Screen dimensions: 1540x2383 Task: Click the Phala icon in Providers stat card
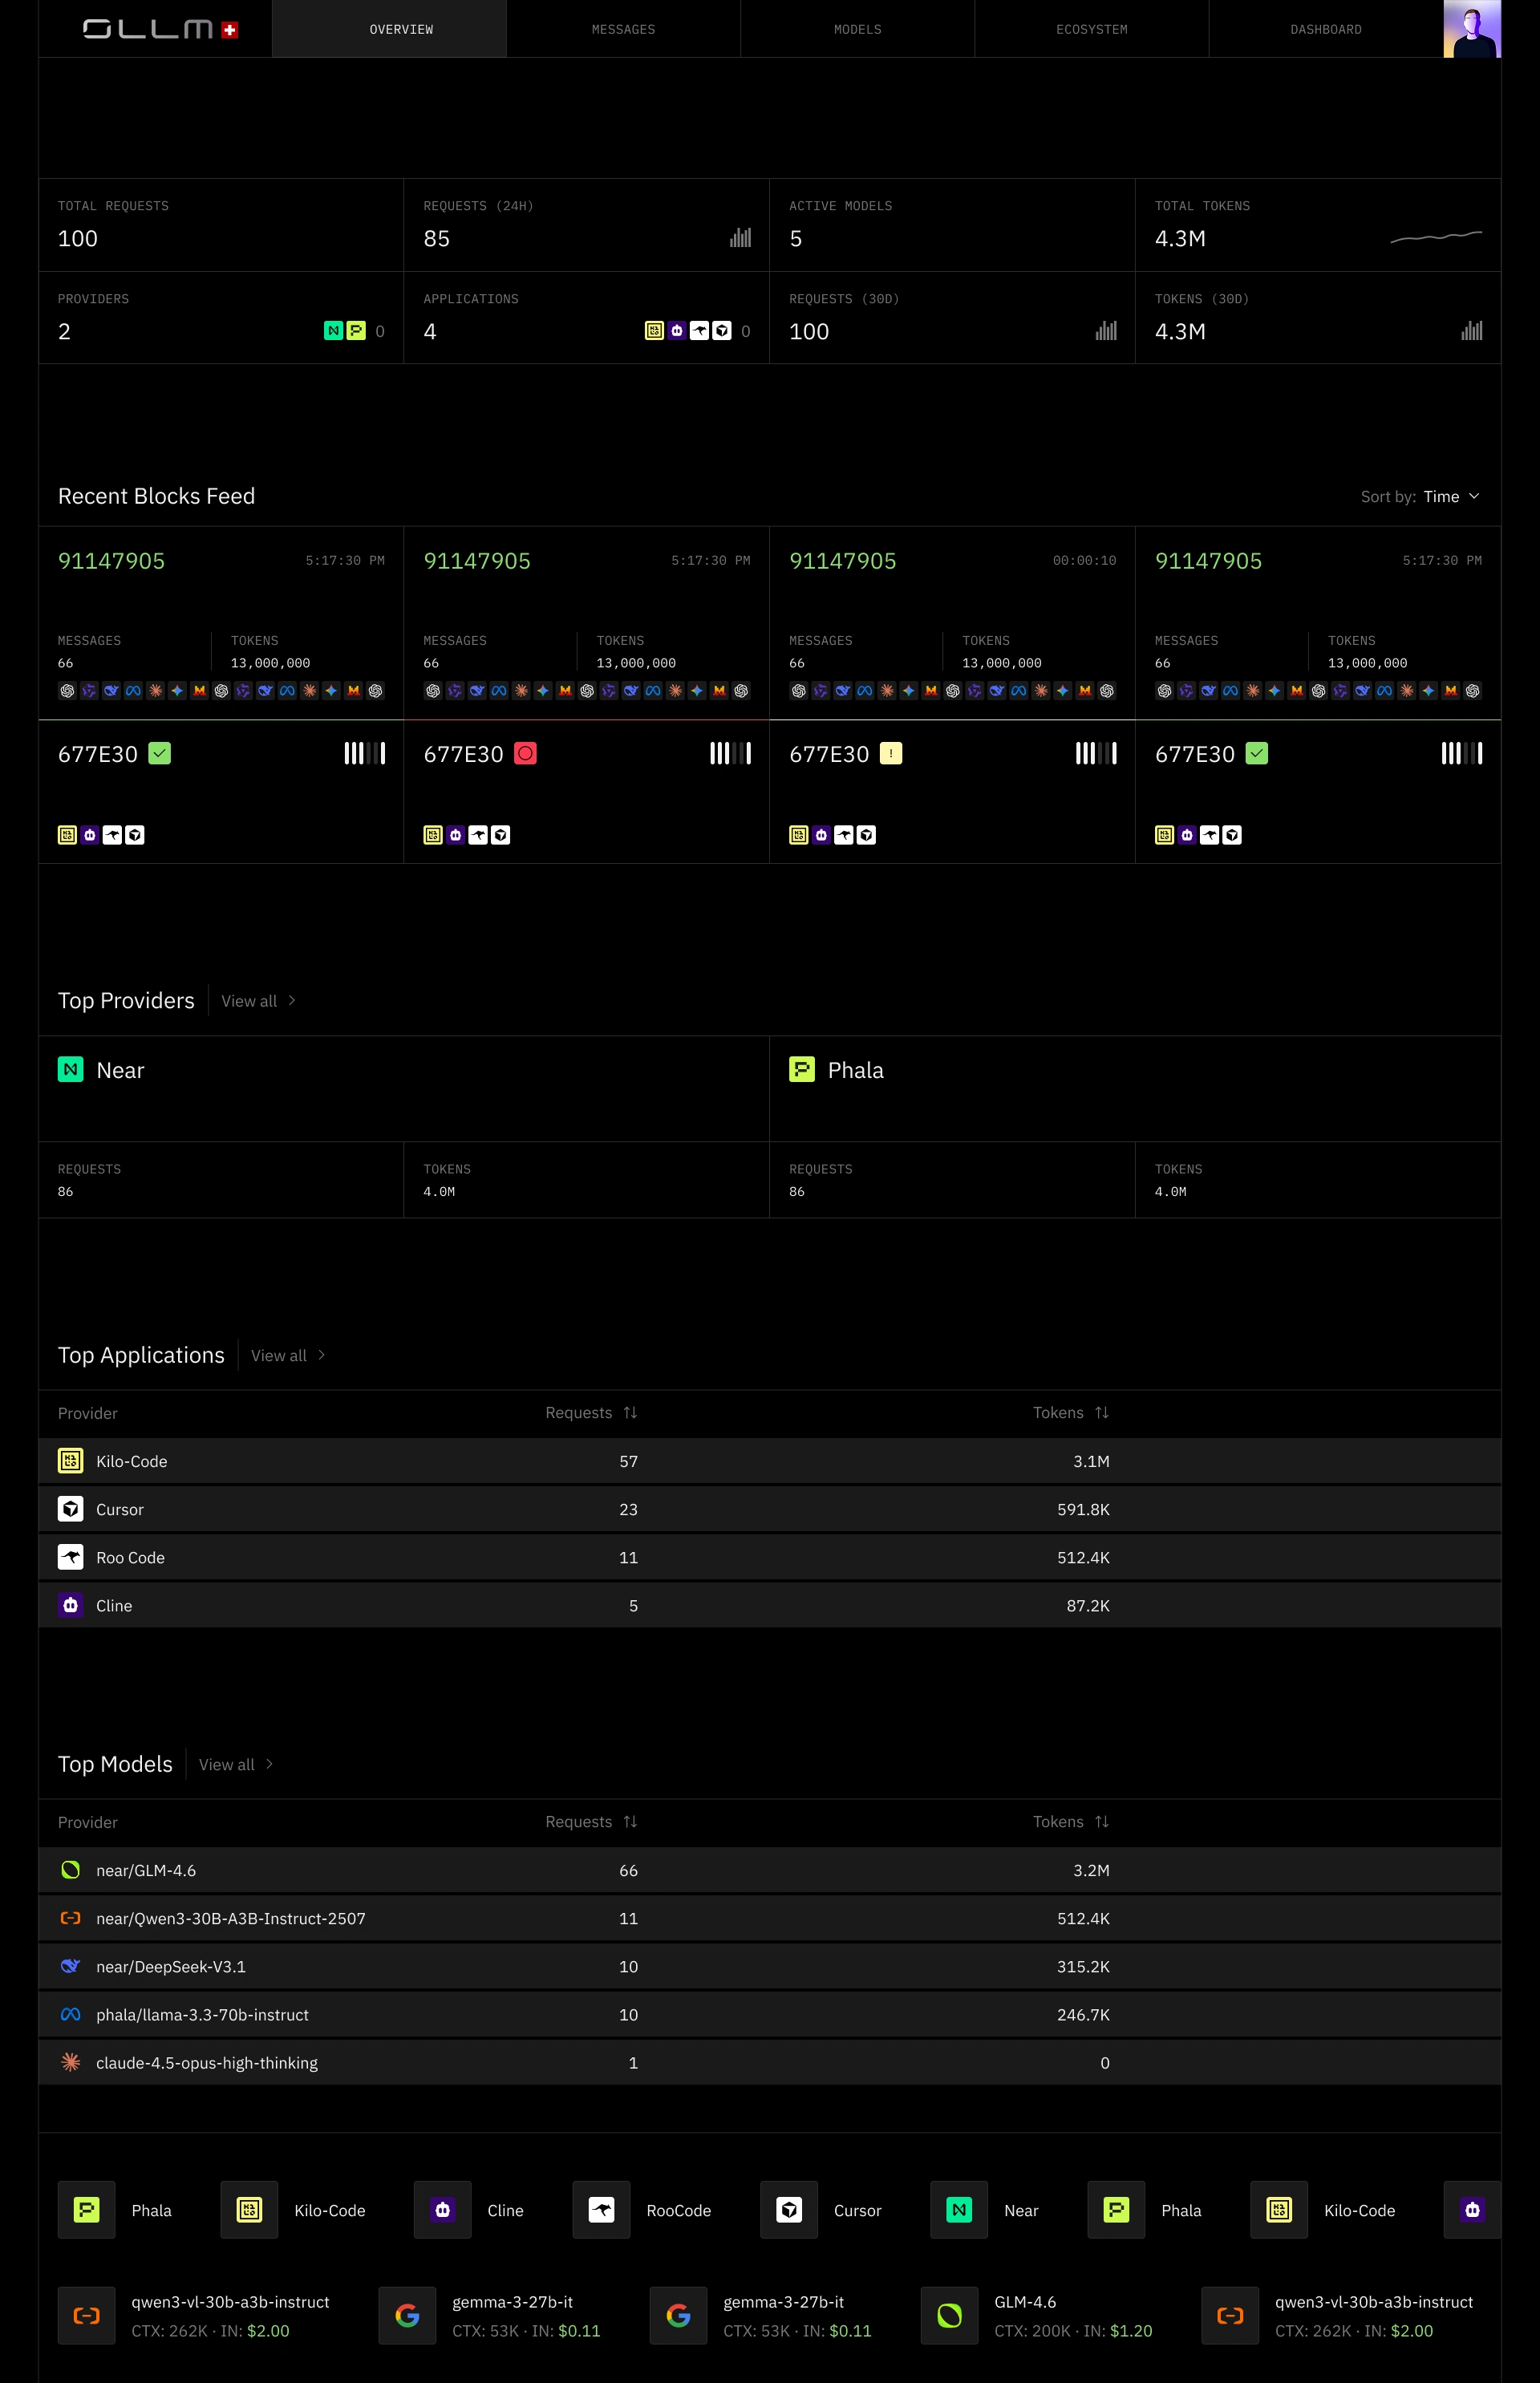click(356, 331)
